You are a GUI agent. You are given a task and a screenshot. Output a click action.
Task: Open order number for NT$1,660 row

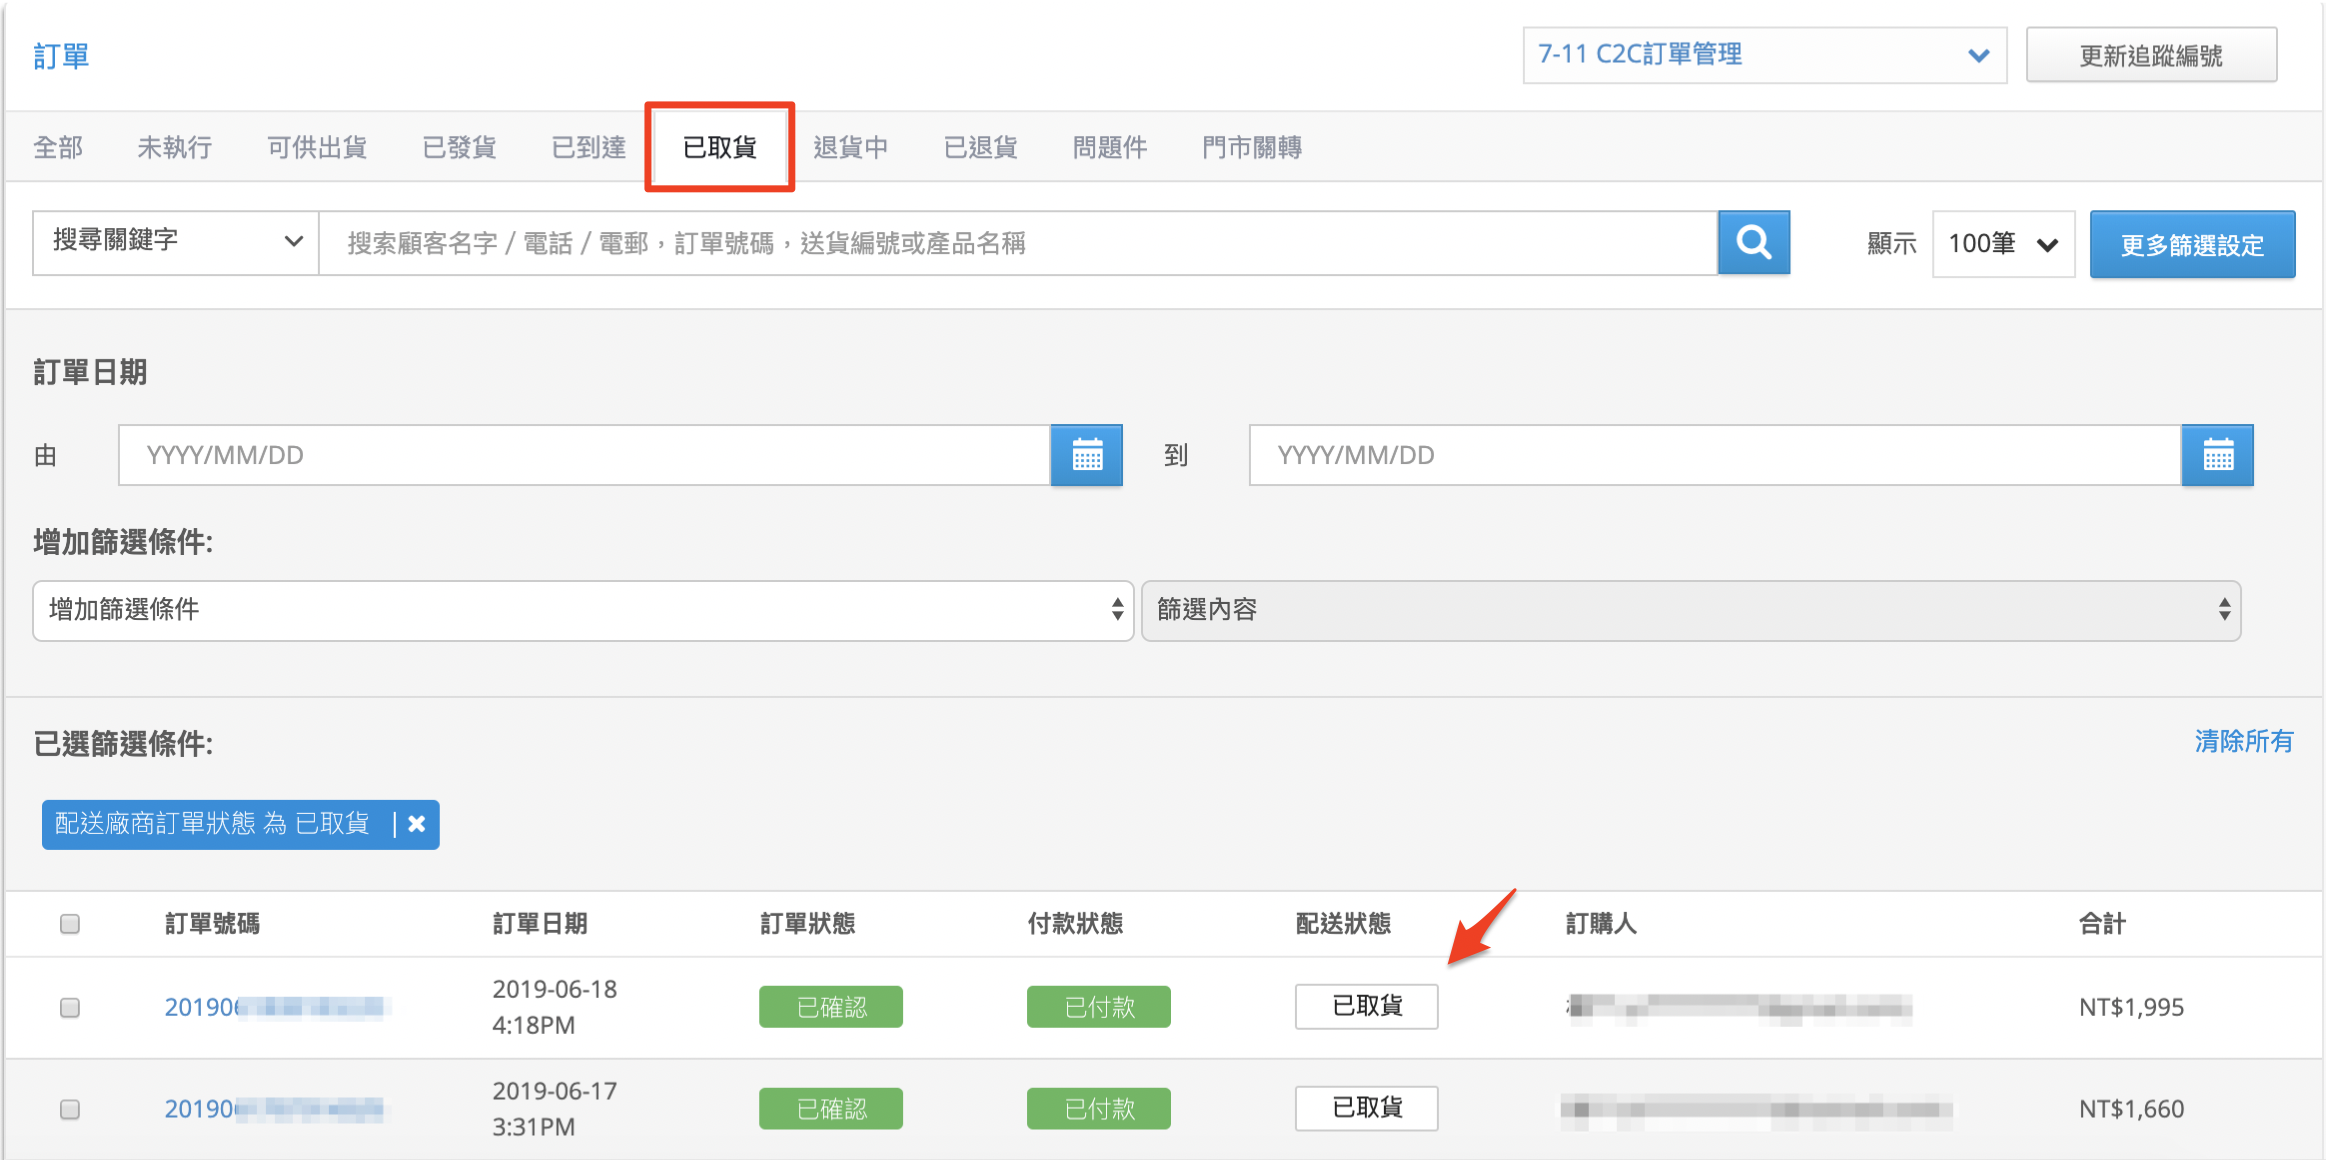pyautogui.click(x=275, y=1109)
